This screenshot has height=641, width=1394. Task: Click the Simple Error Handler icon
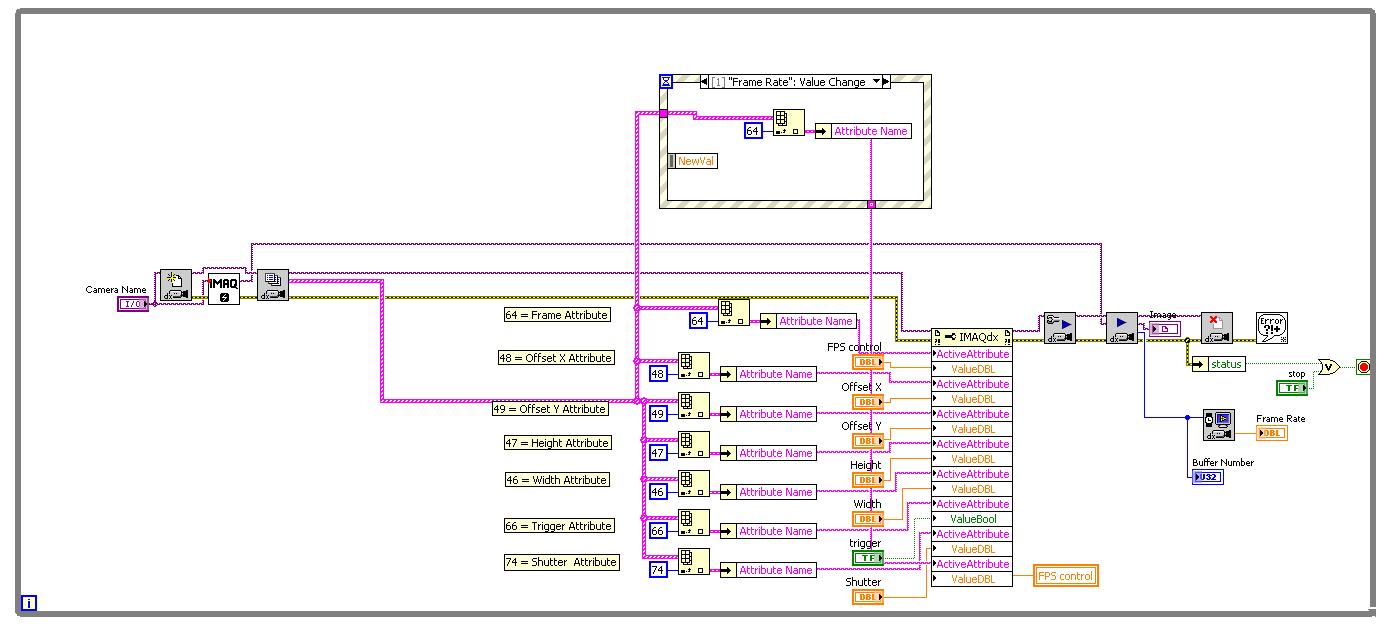point(1271,328)
